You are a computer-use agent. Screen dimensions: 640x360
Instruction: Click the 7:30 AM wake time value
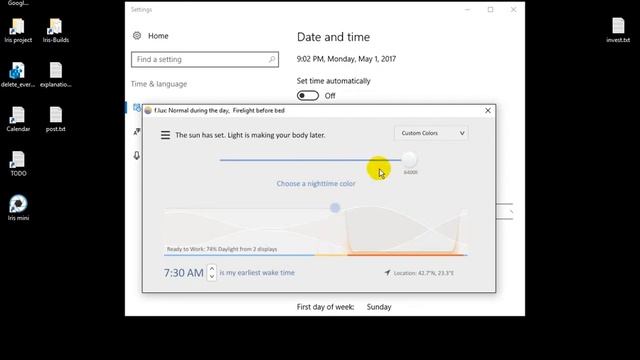coord(184,273)
